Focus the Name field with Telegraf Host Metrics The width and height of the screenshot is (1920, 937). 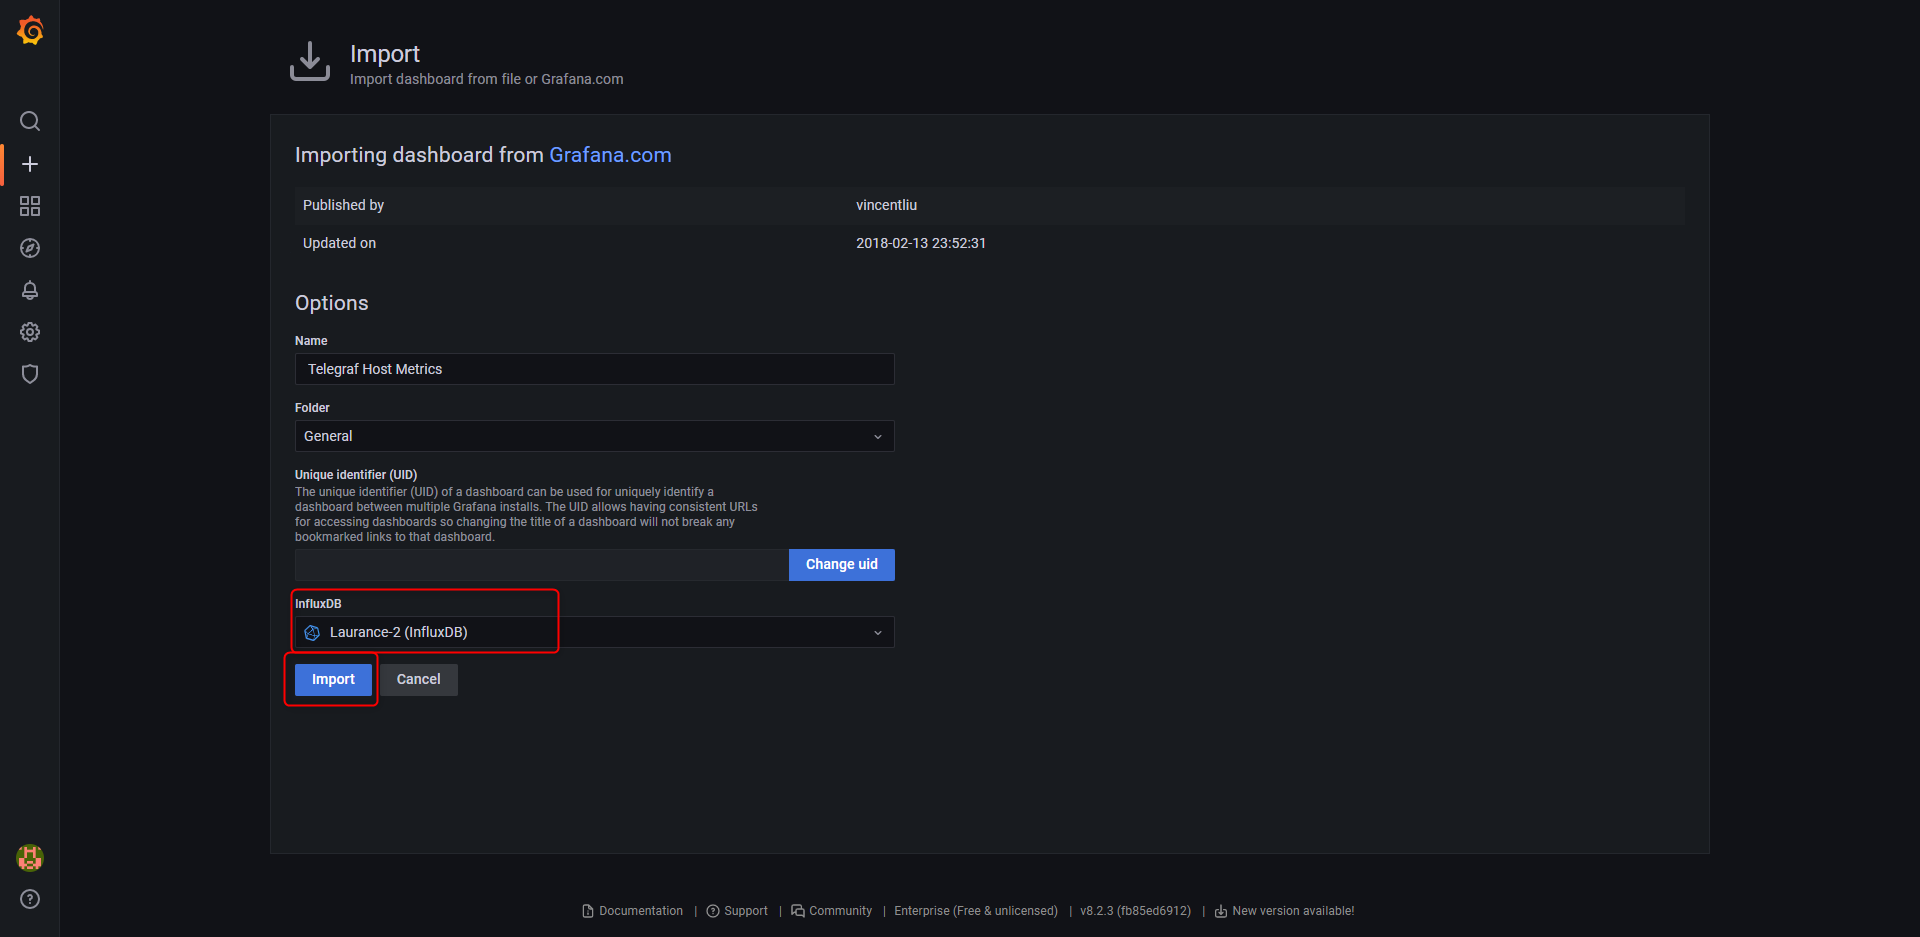pyautogui.click(x=594, y=369)
